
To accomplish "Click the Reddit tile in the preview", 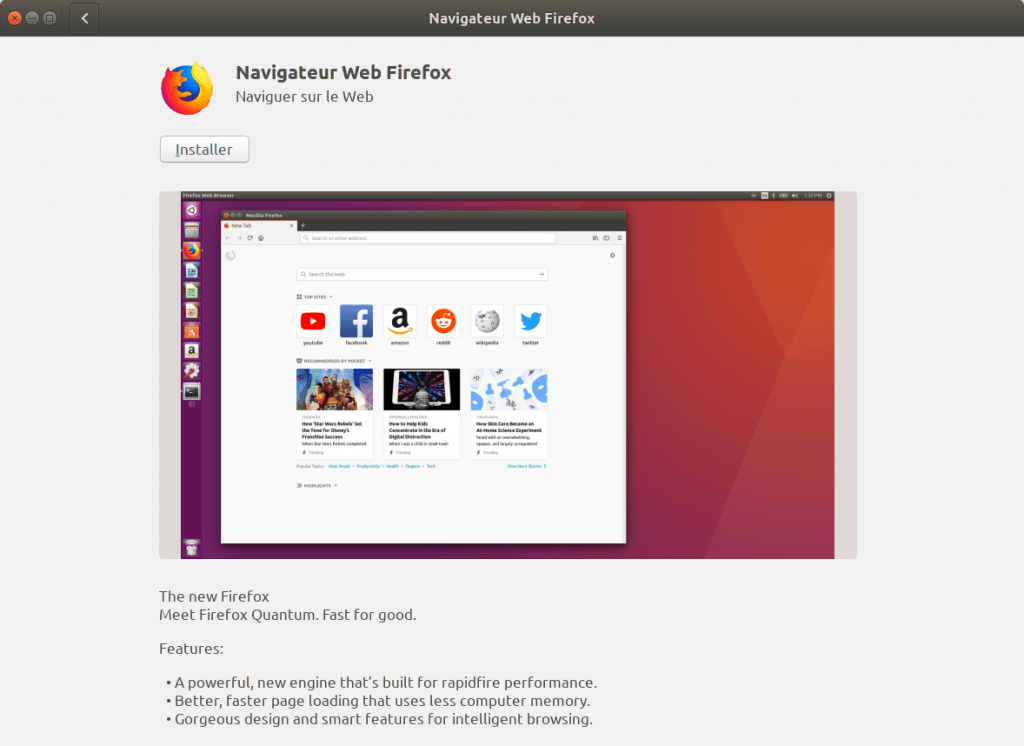I will tap(443, 321).
